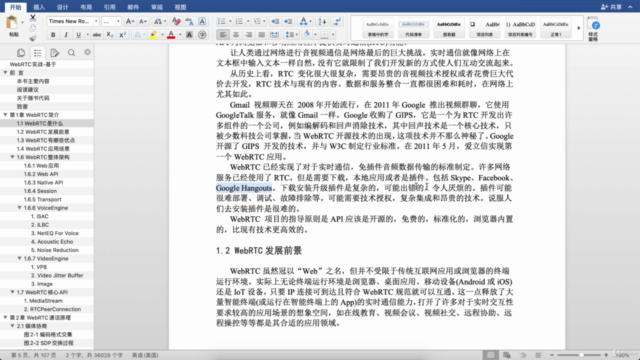
Task: Click the Character Shading icon
Action: tap(189, 35)
